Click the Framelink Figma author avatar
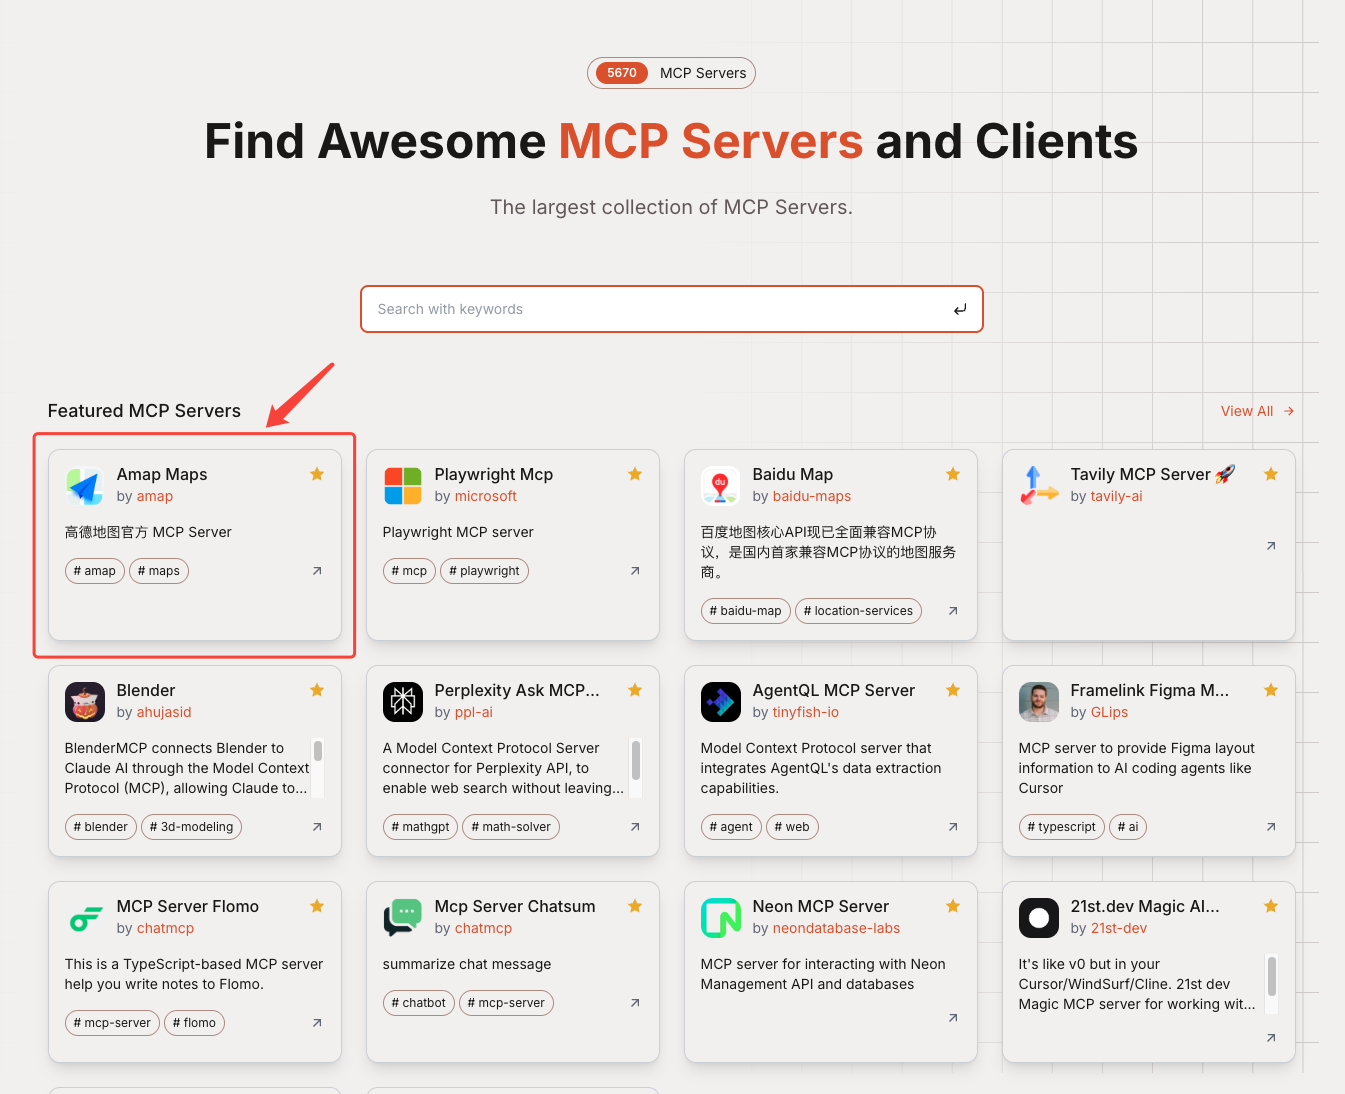 click(1039, 702)
